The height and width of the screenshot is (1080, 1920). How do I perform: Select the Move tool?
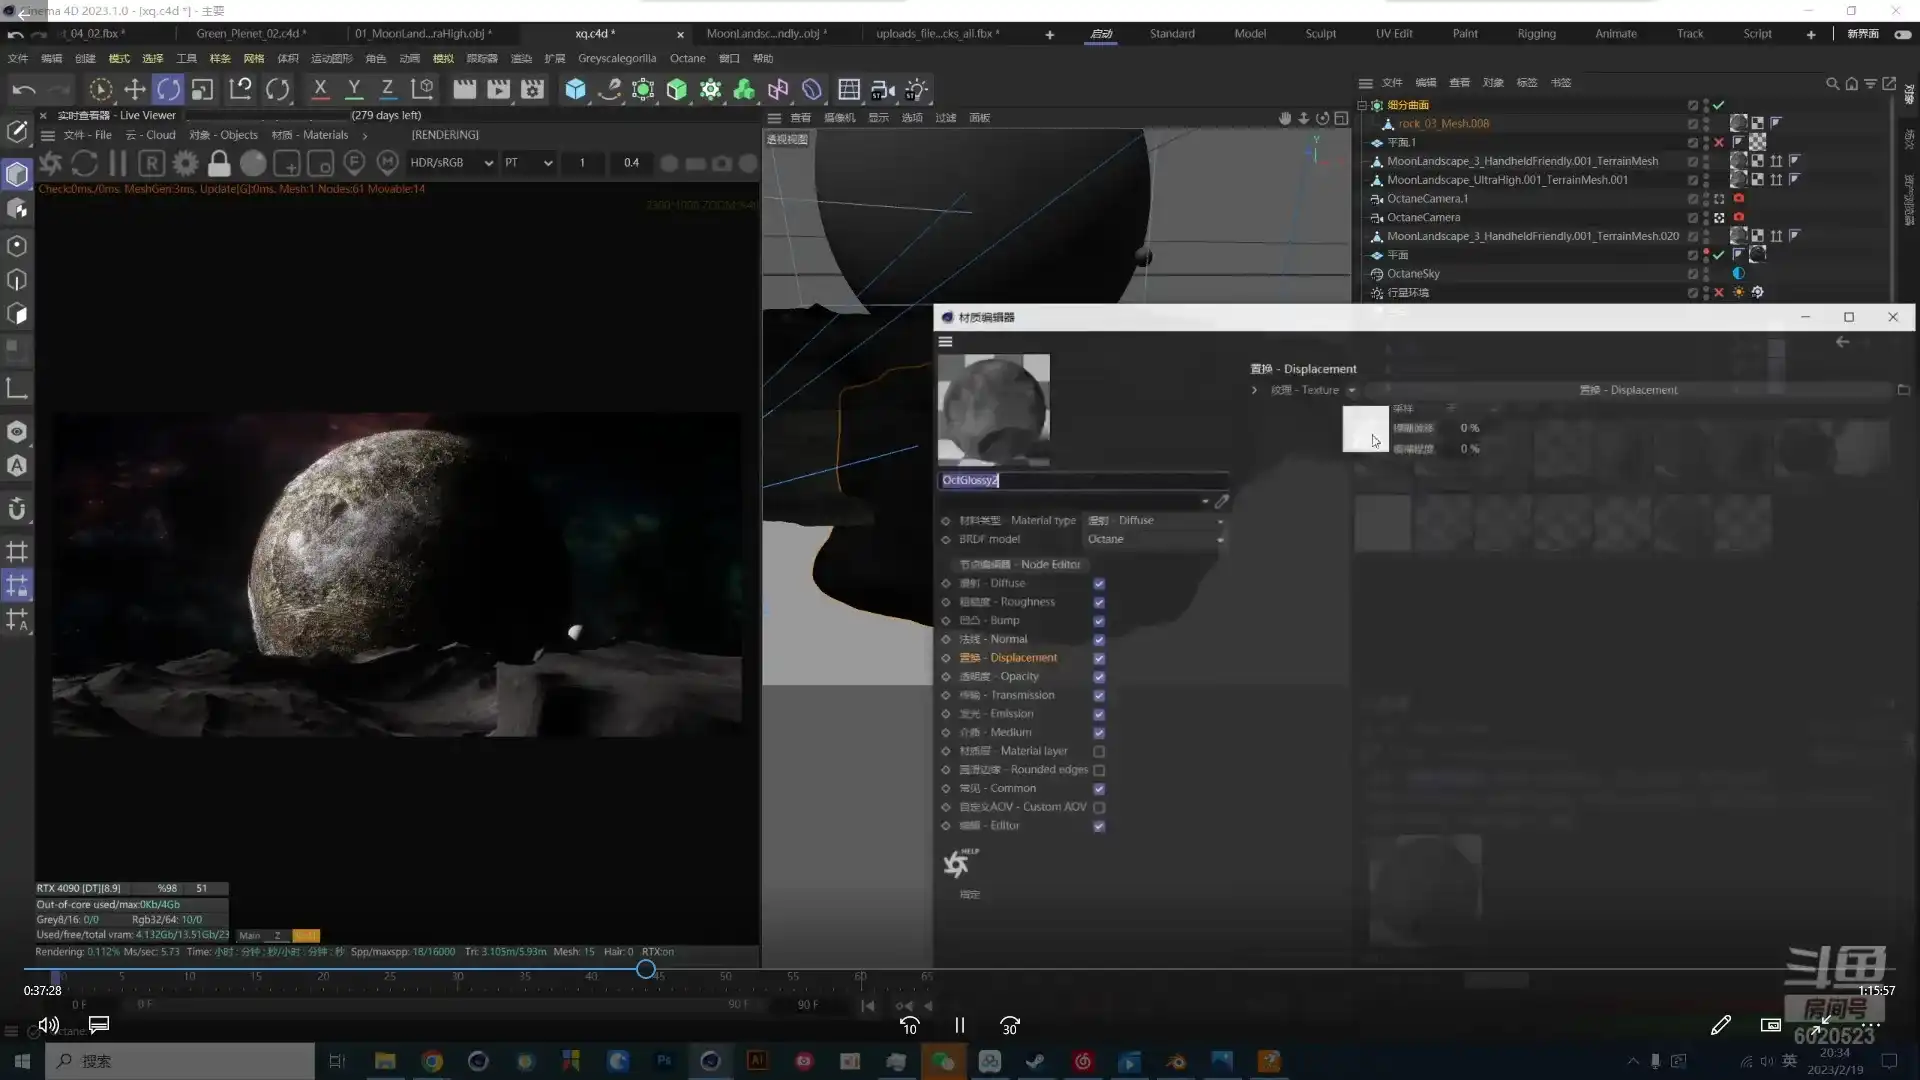[x=135, y=90]
